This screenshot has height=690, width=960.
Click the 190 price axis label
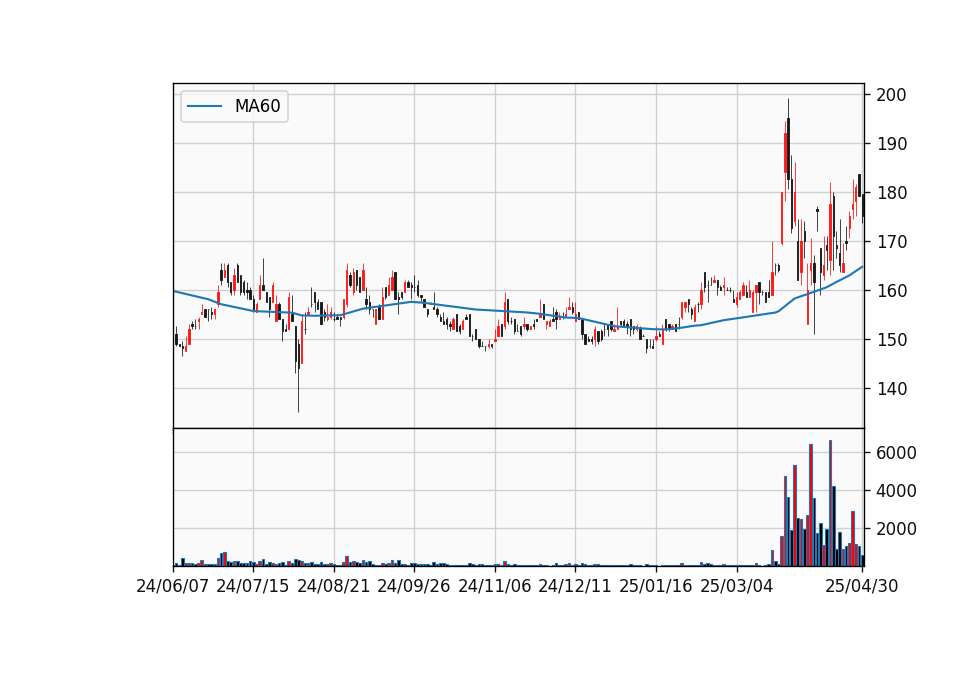[891, 144]
